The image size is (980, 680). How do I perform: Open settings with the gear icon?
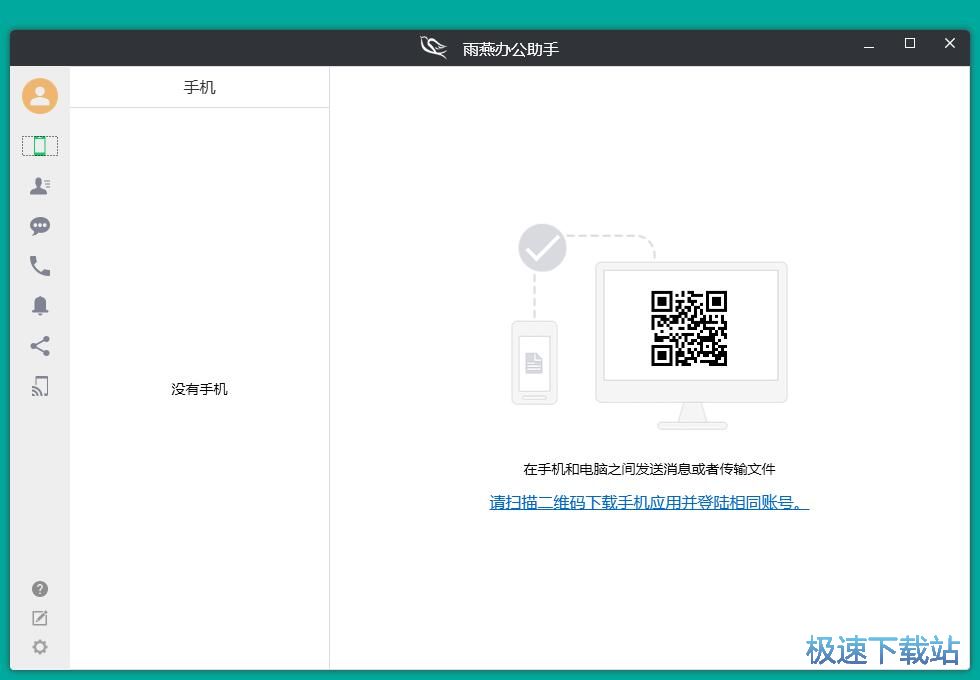tap(40, 647)
